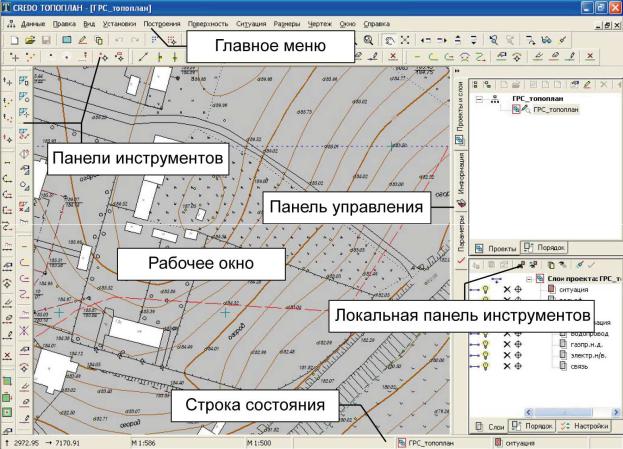
Task: Switch to the Проекты tab
Action: click(495, 248)
